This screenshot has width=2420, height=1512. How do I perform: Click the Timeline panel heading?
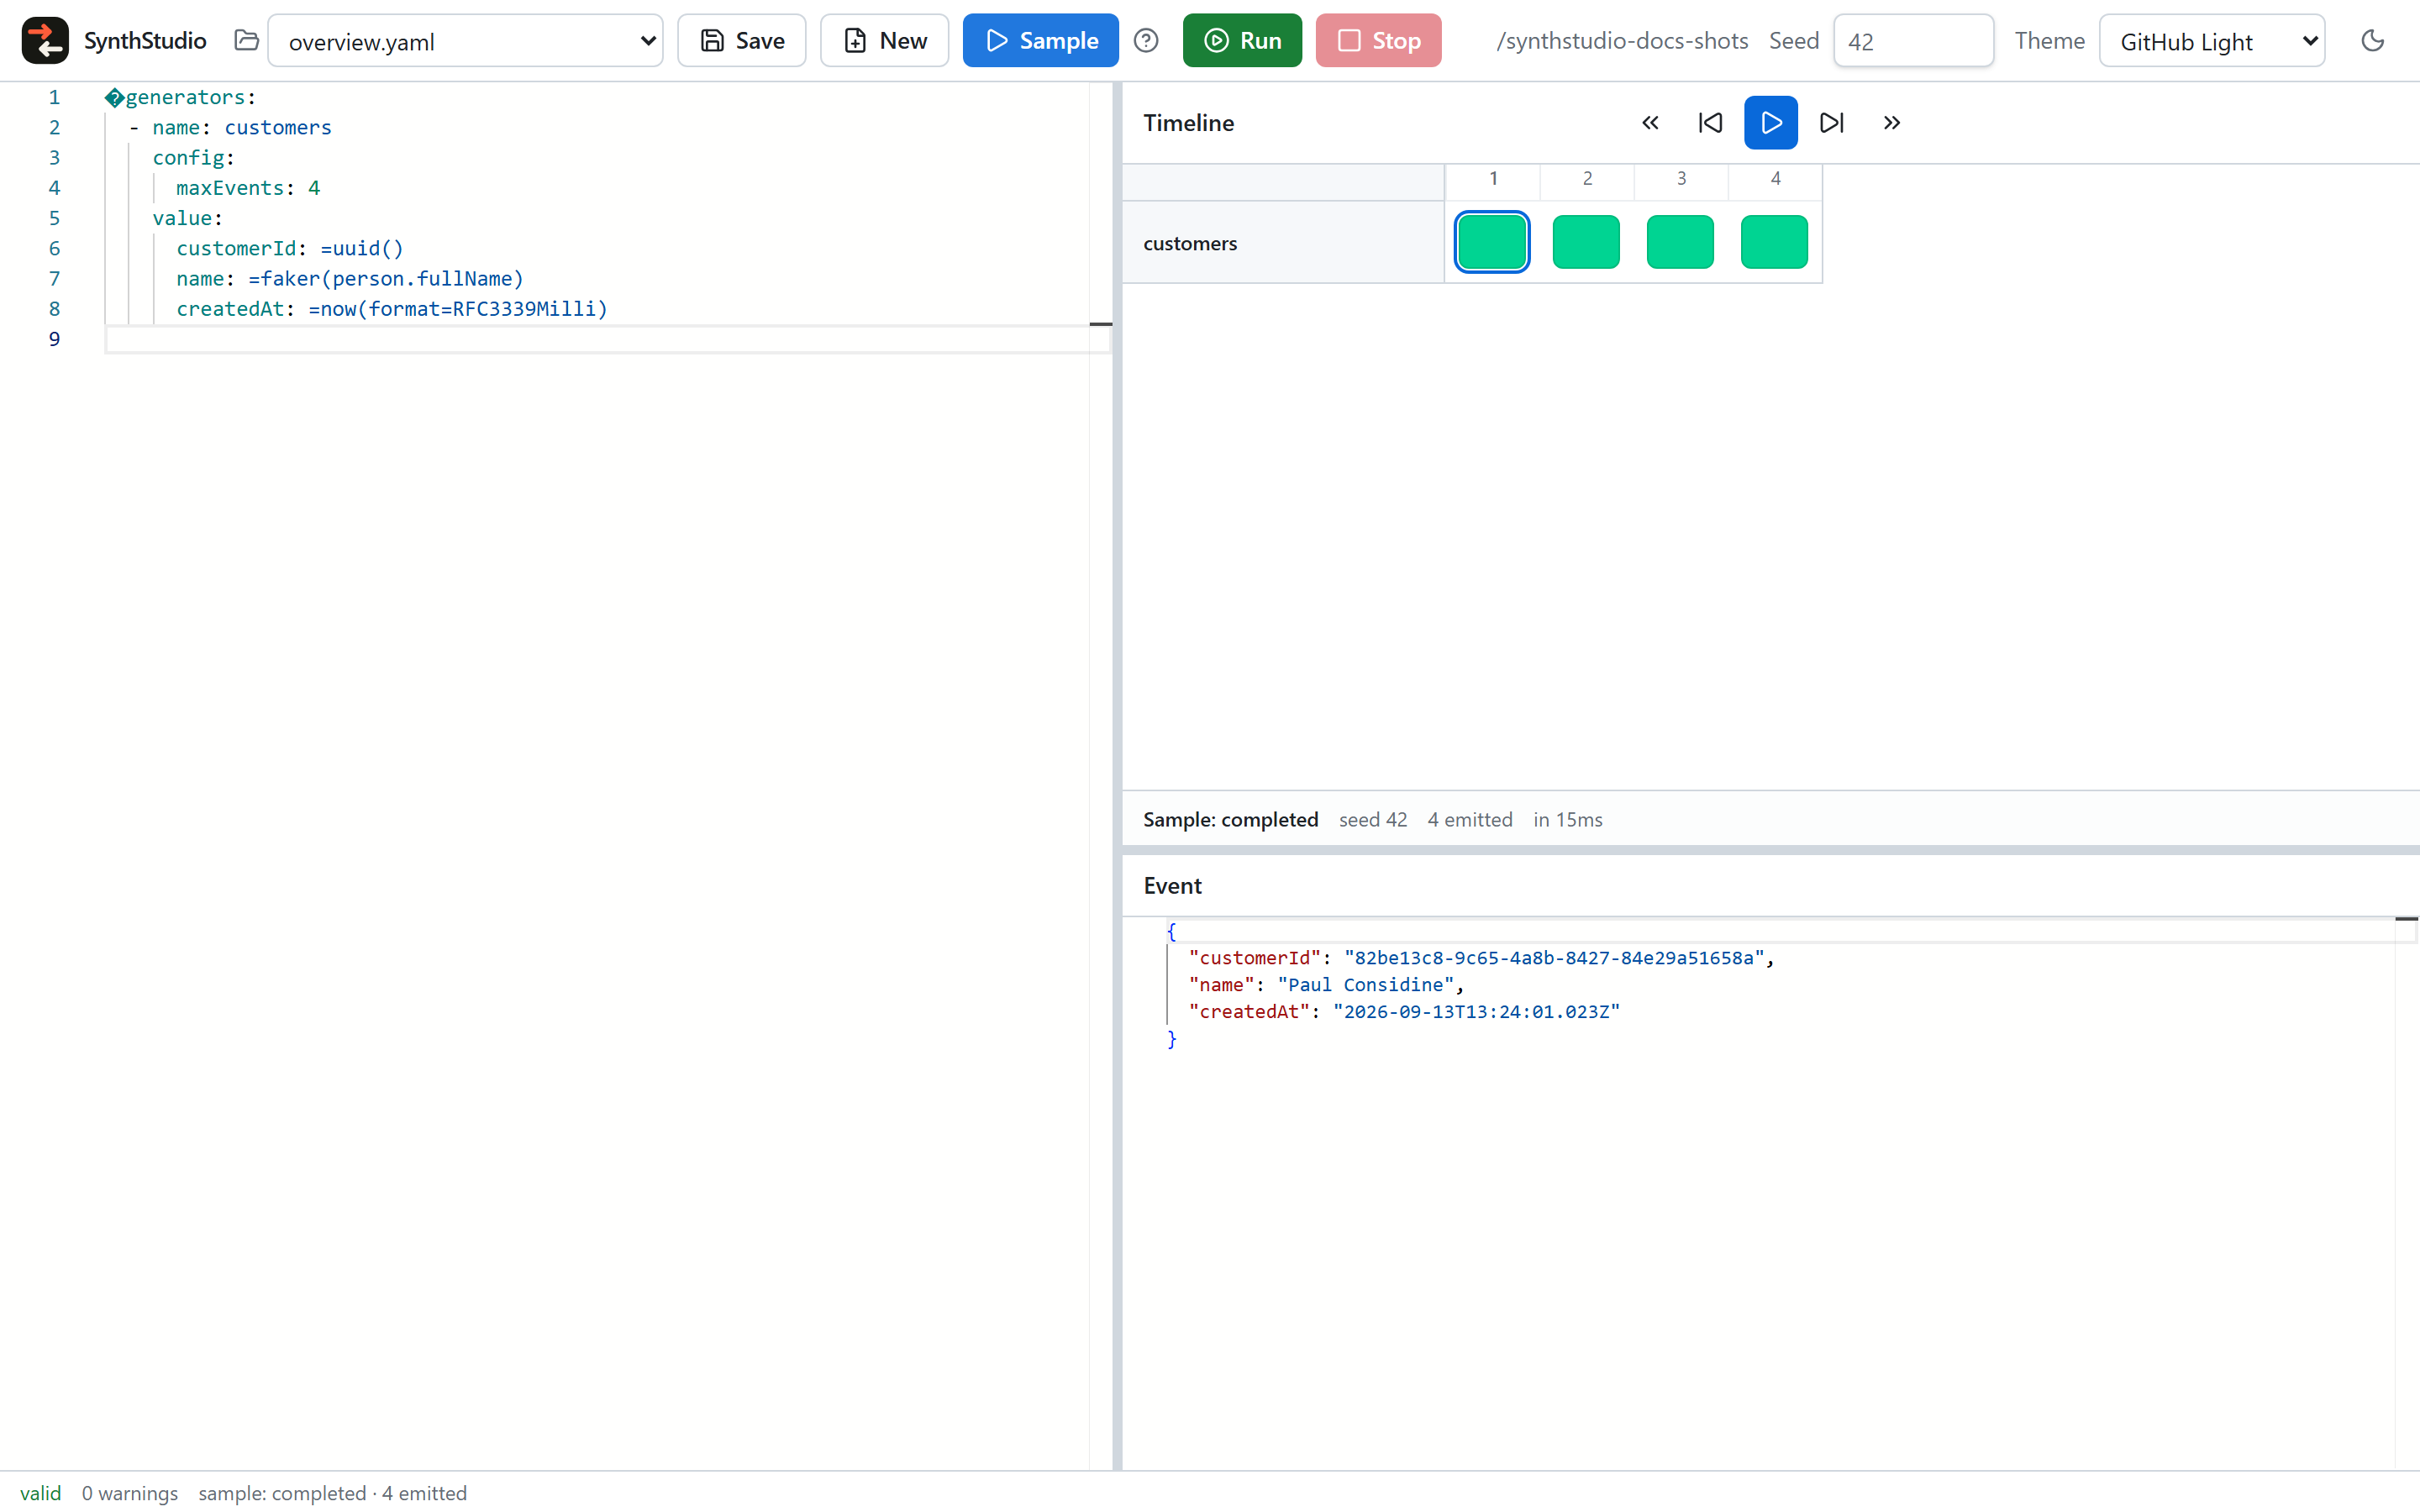coord(1188,123)
